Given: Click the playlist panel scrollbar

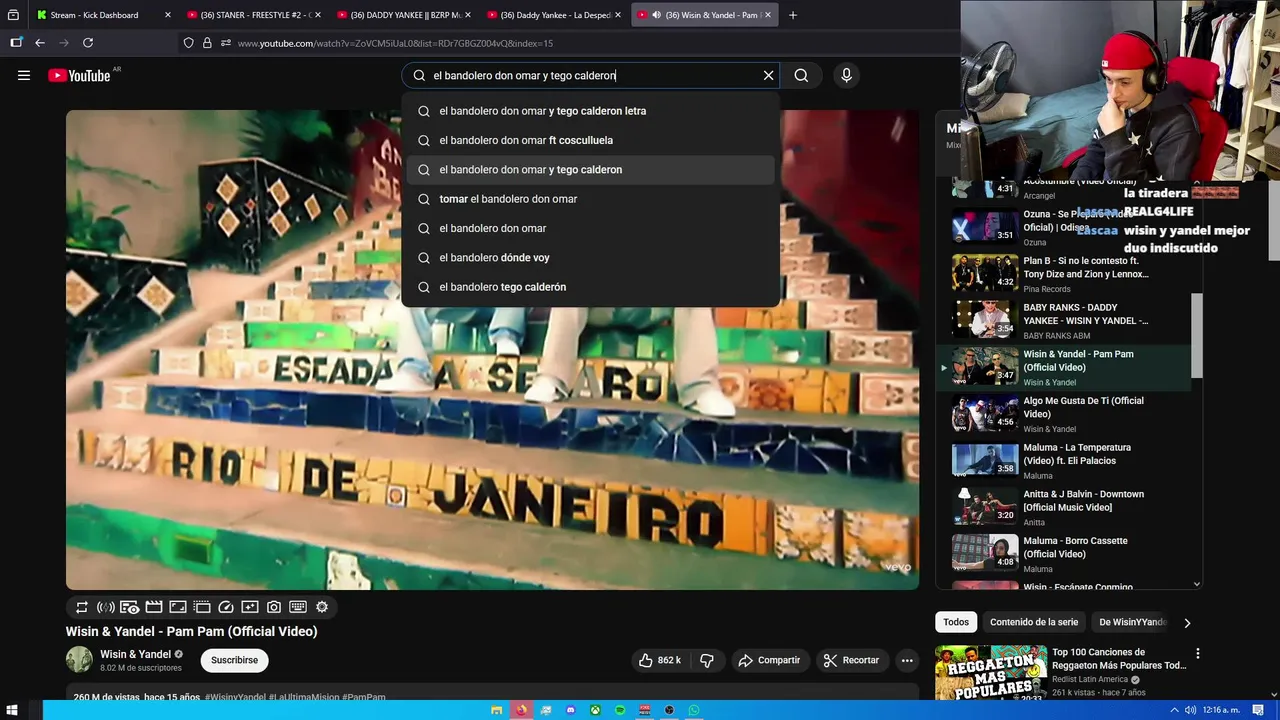Looking at the screenshot, I should (x=1197, y=336).
